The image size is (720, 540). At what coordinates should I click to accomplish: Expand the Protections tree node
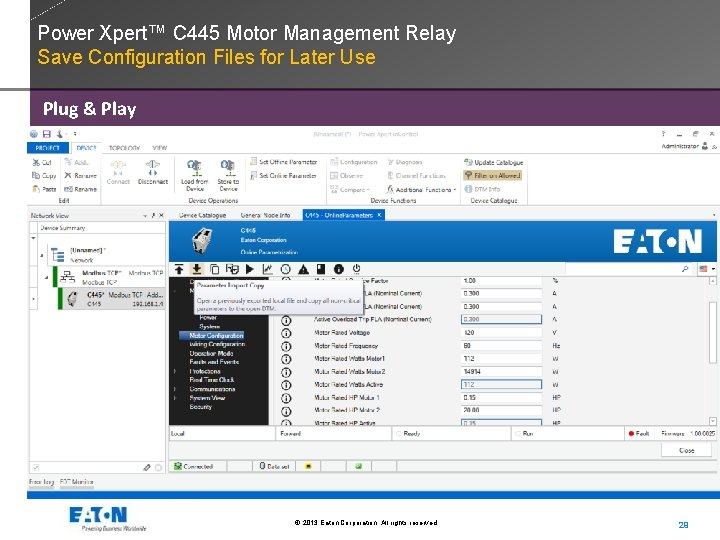(x=175, y=371)
